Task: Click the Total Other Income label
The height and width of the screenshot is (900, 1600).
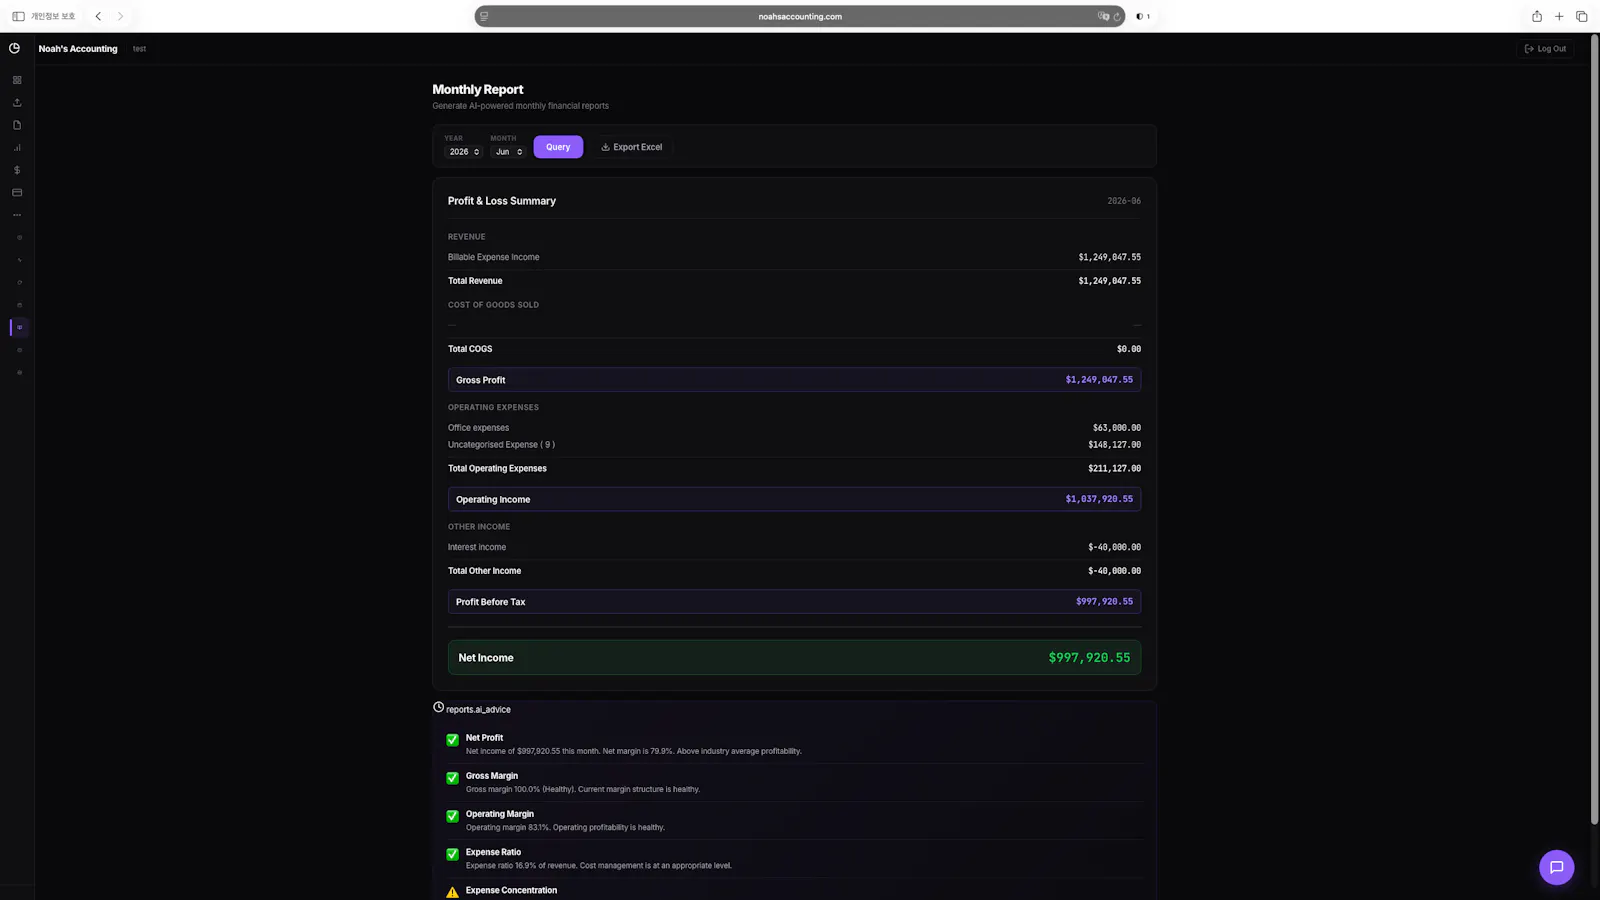Action: 484,571
